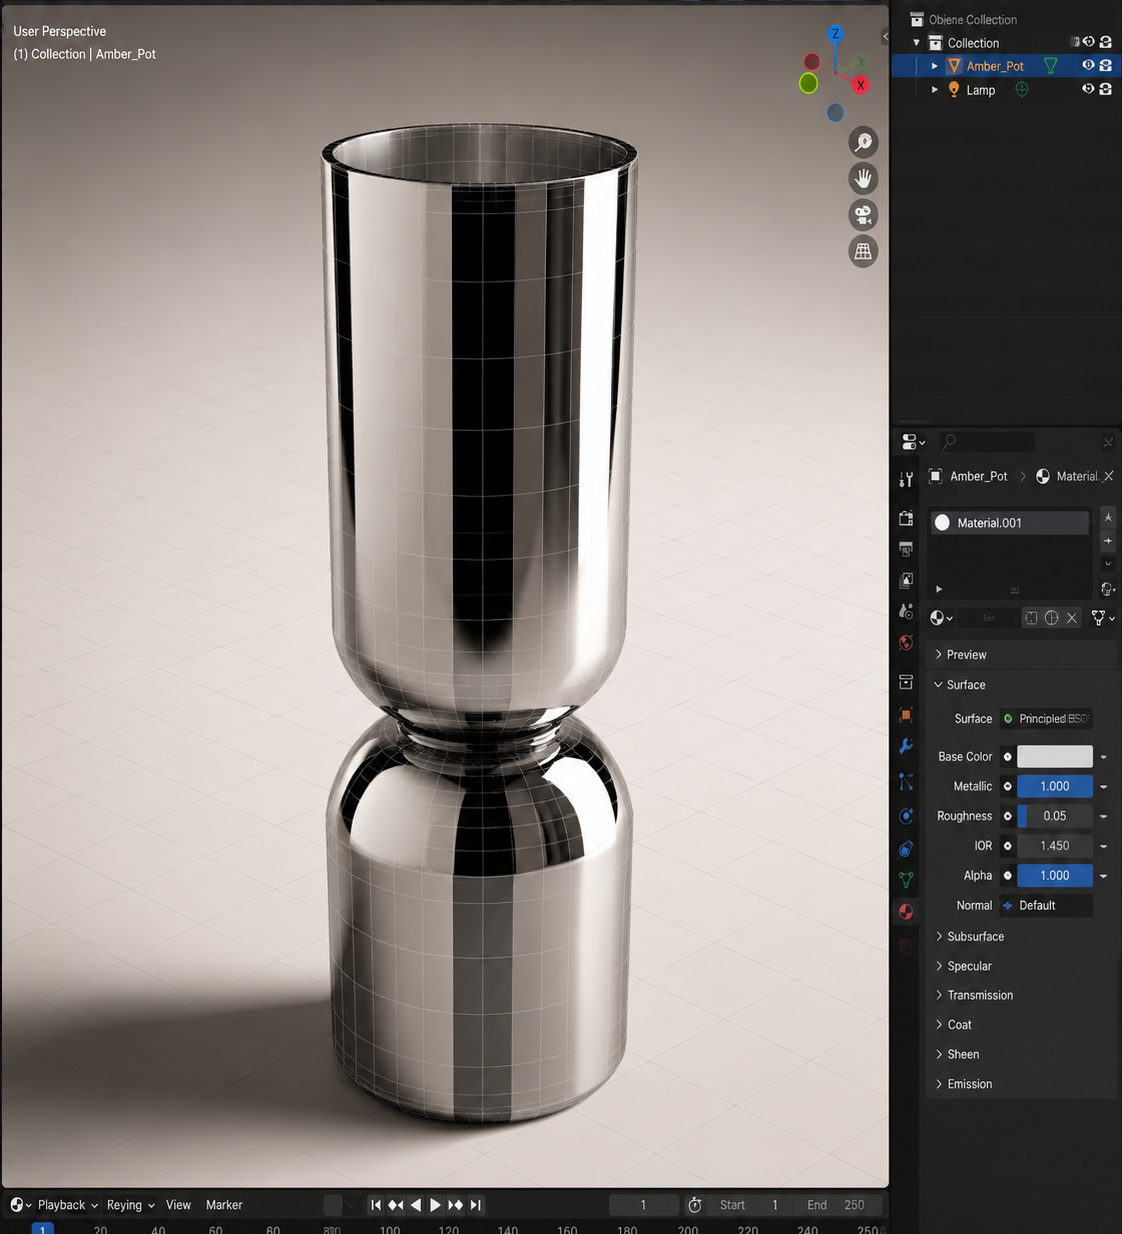This screenshot has height=1234, width=1122.
Task: Open the Scene properties tab
Action: (906, 611)
